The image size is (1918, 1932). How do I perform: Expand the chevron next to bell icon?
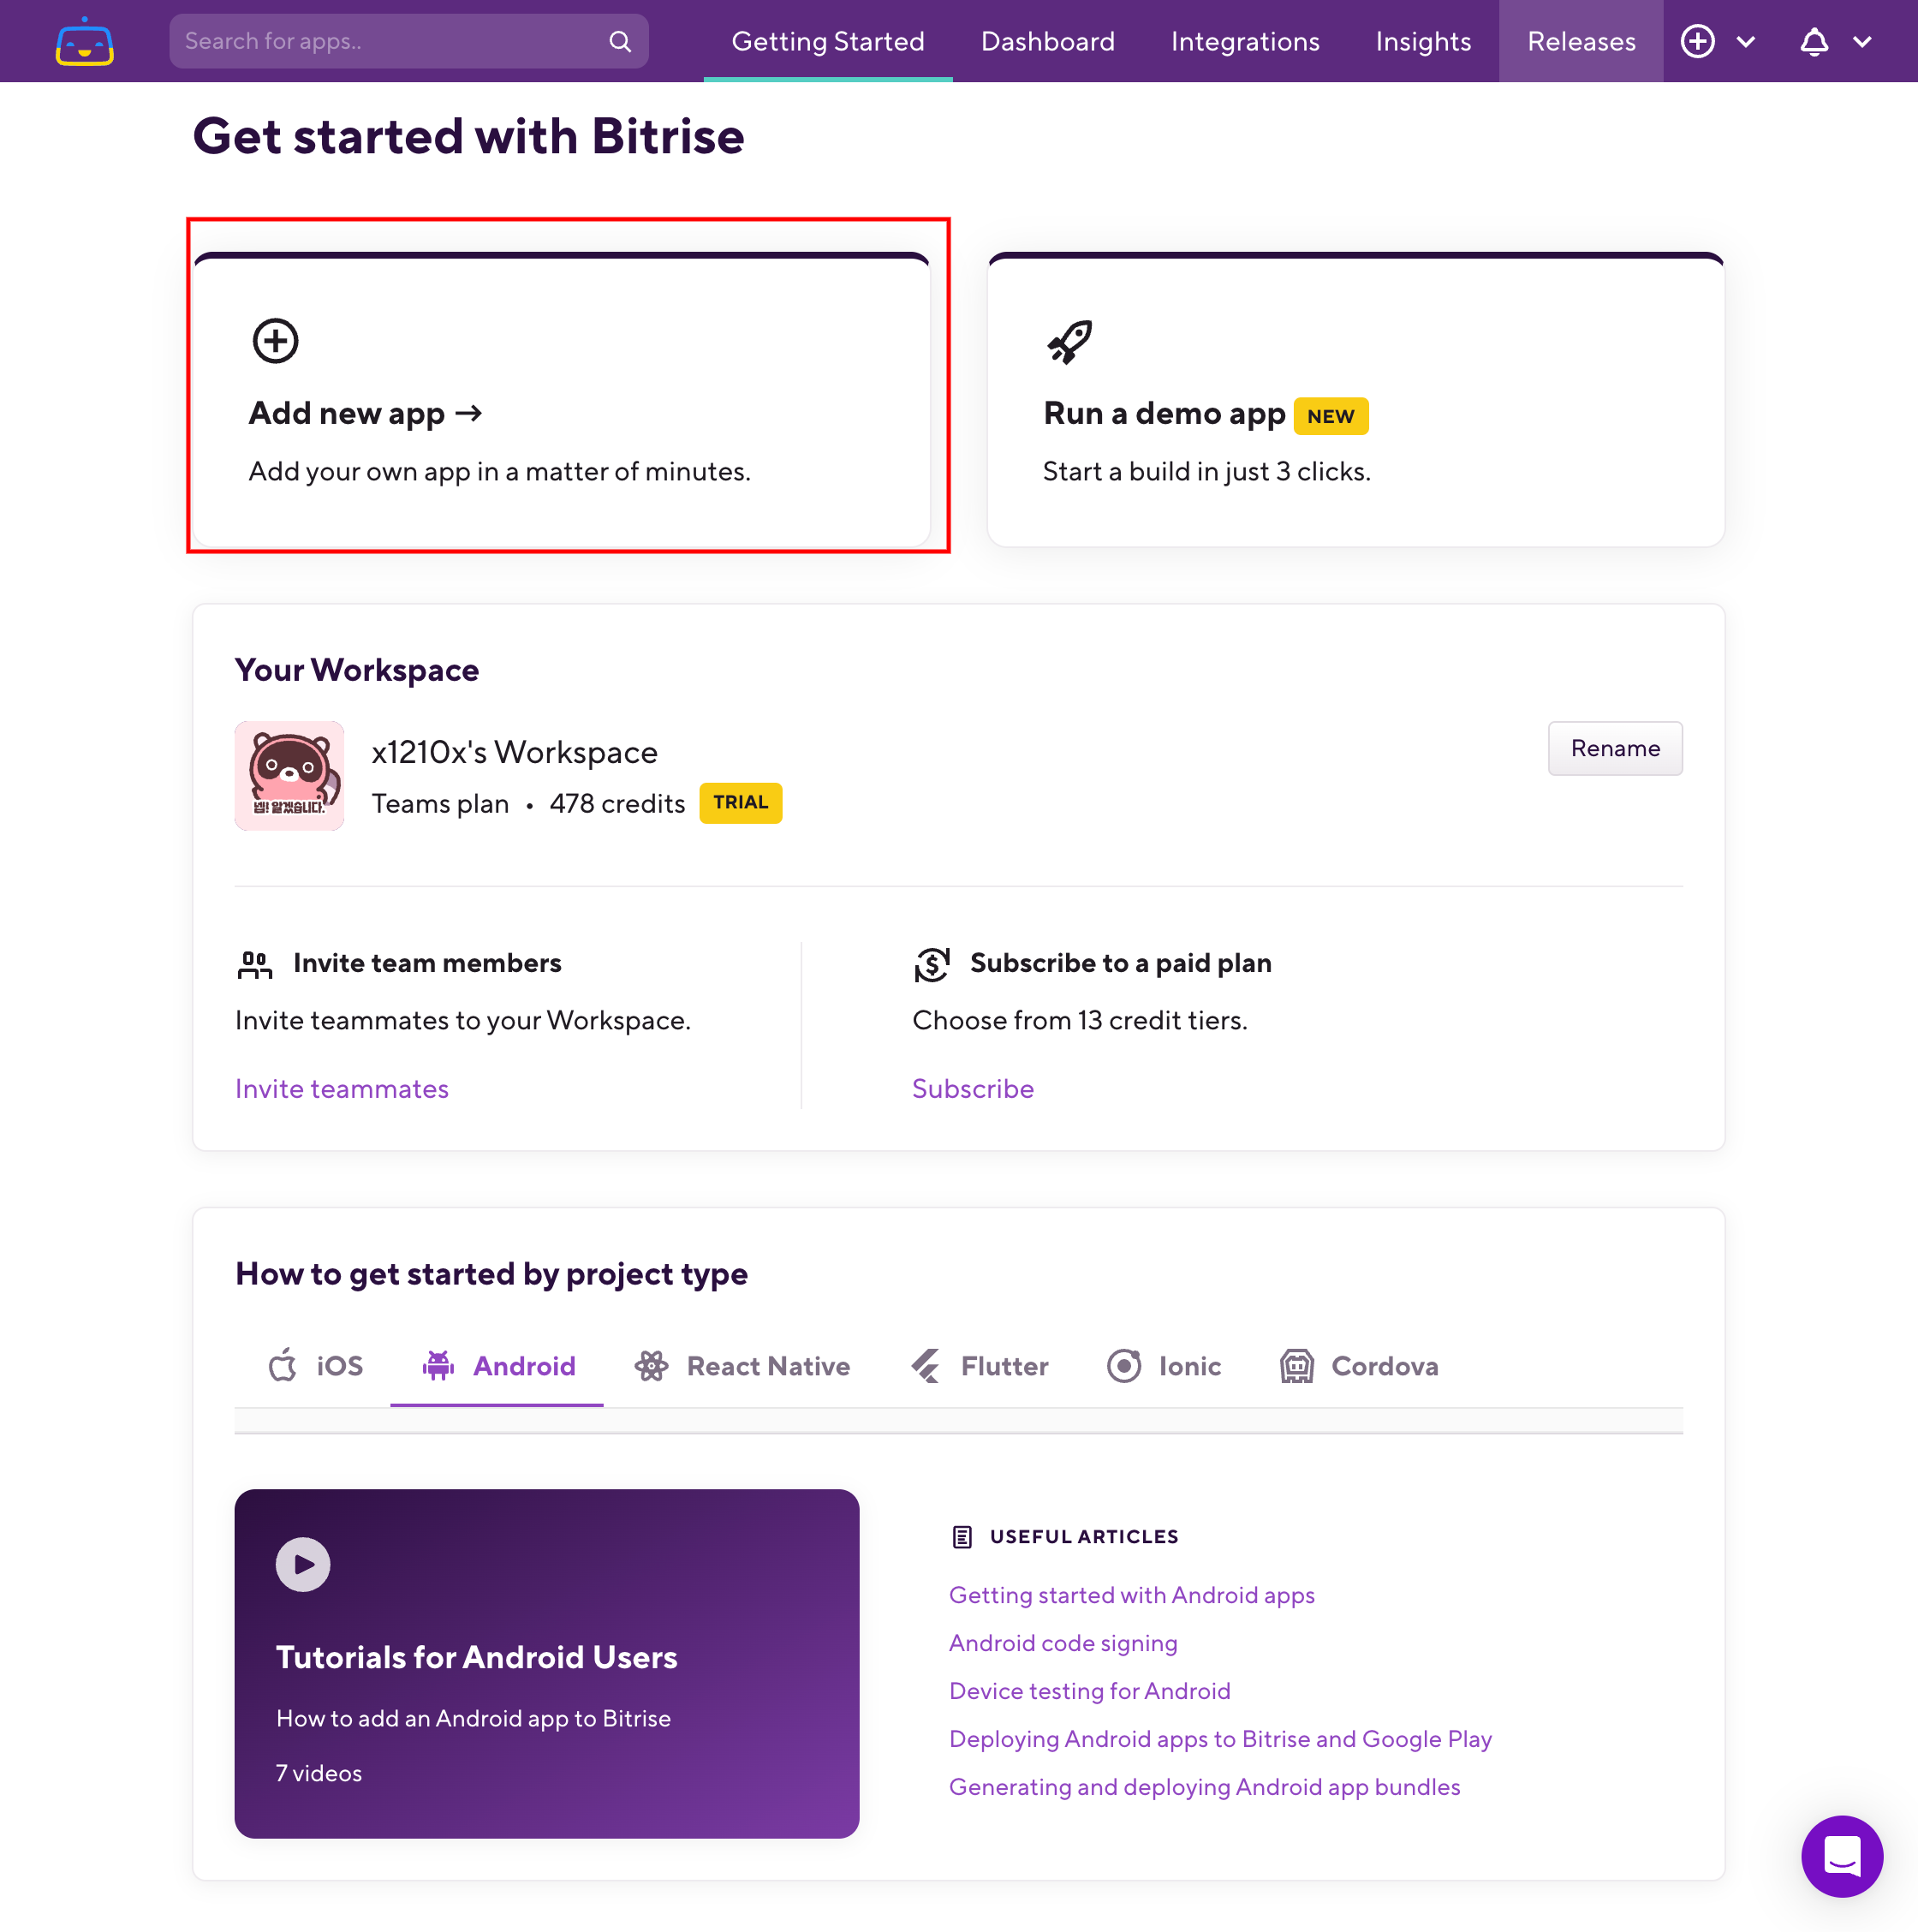[1862, 41]
